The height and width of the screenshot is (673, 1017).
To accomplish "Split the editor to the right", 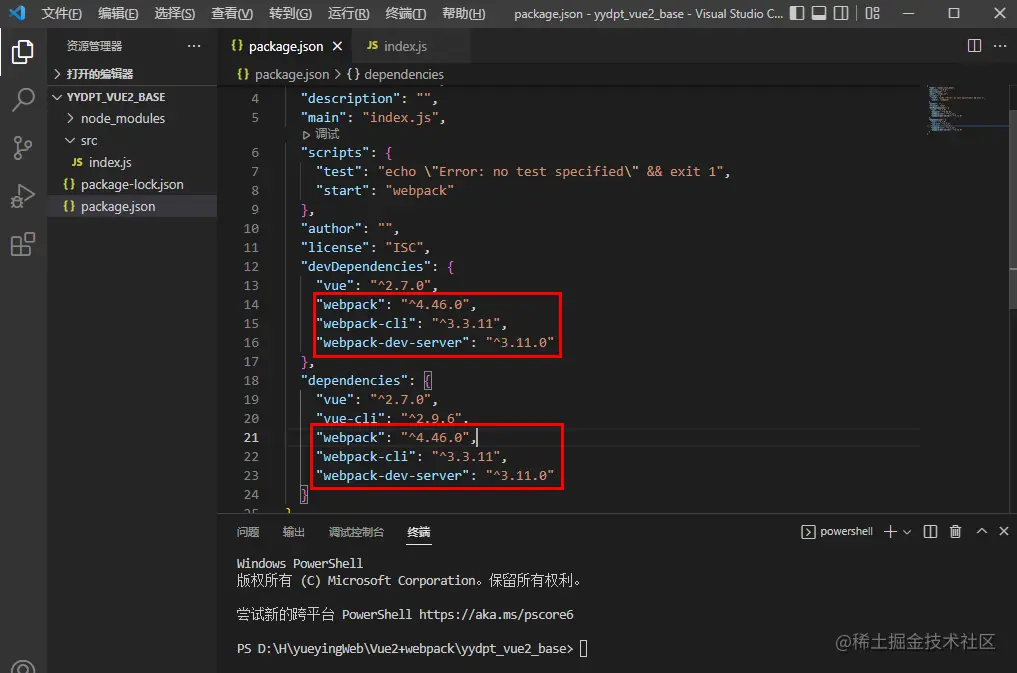I will (974, 45).
